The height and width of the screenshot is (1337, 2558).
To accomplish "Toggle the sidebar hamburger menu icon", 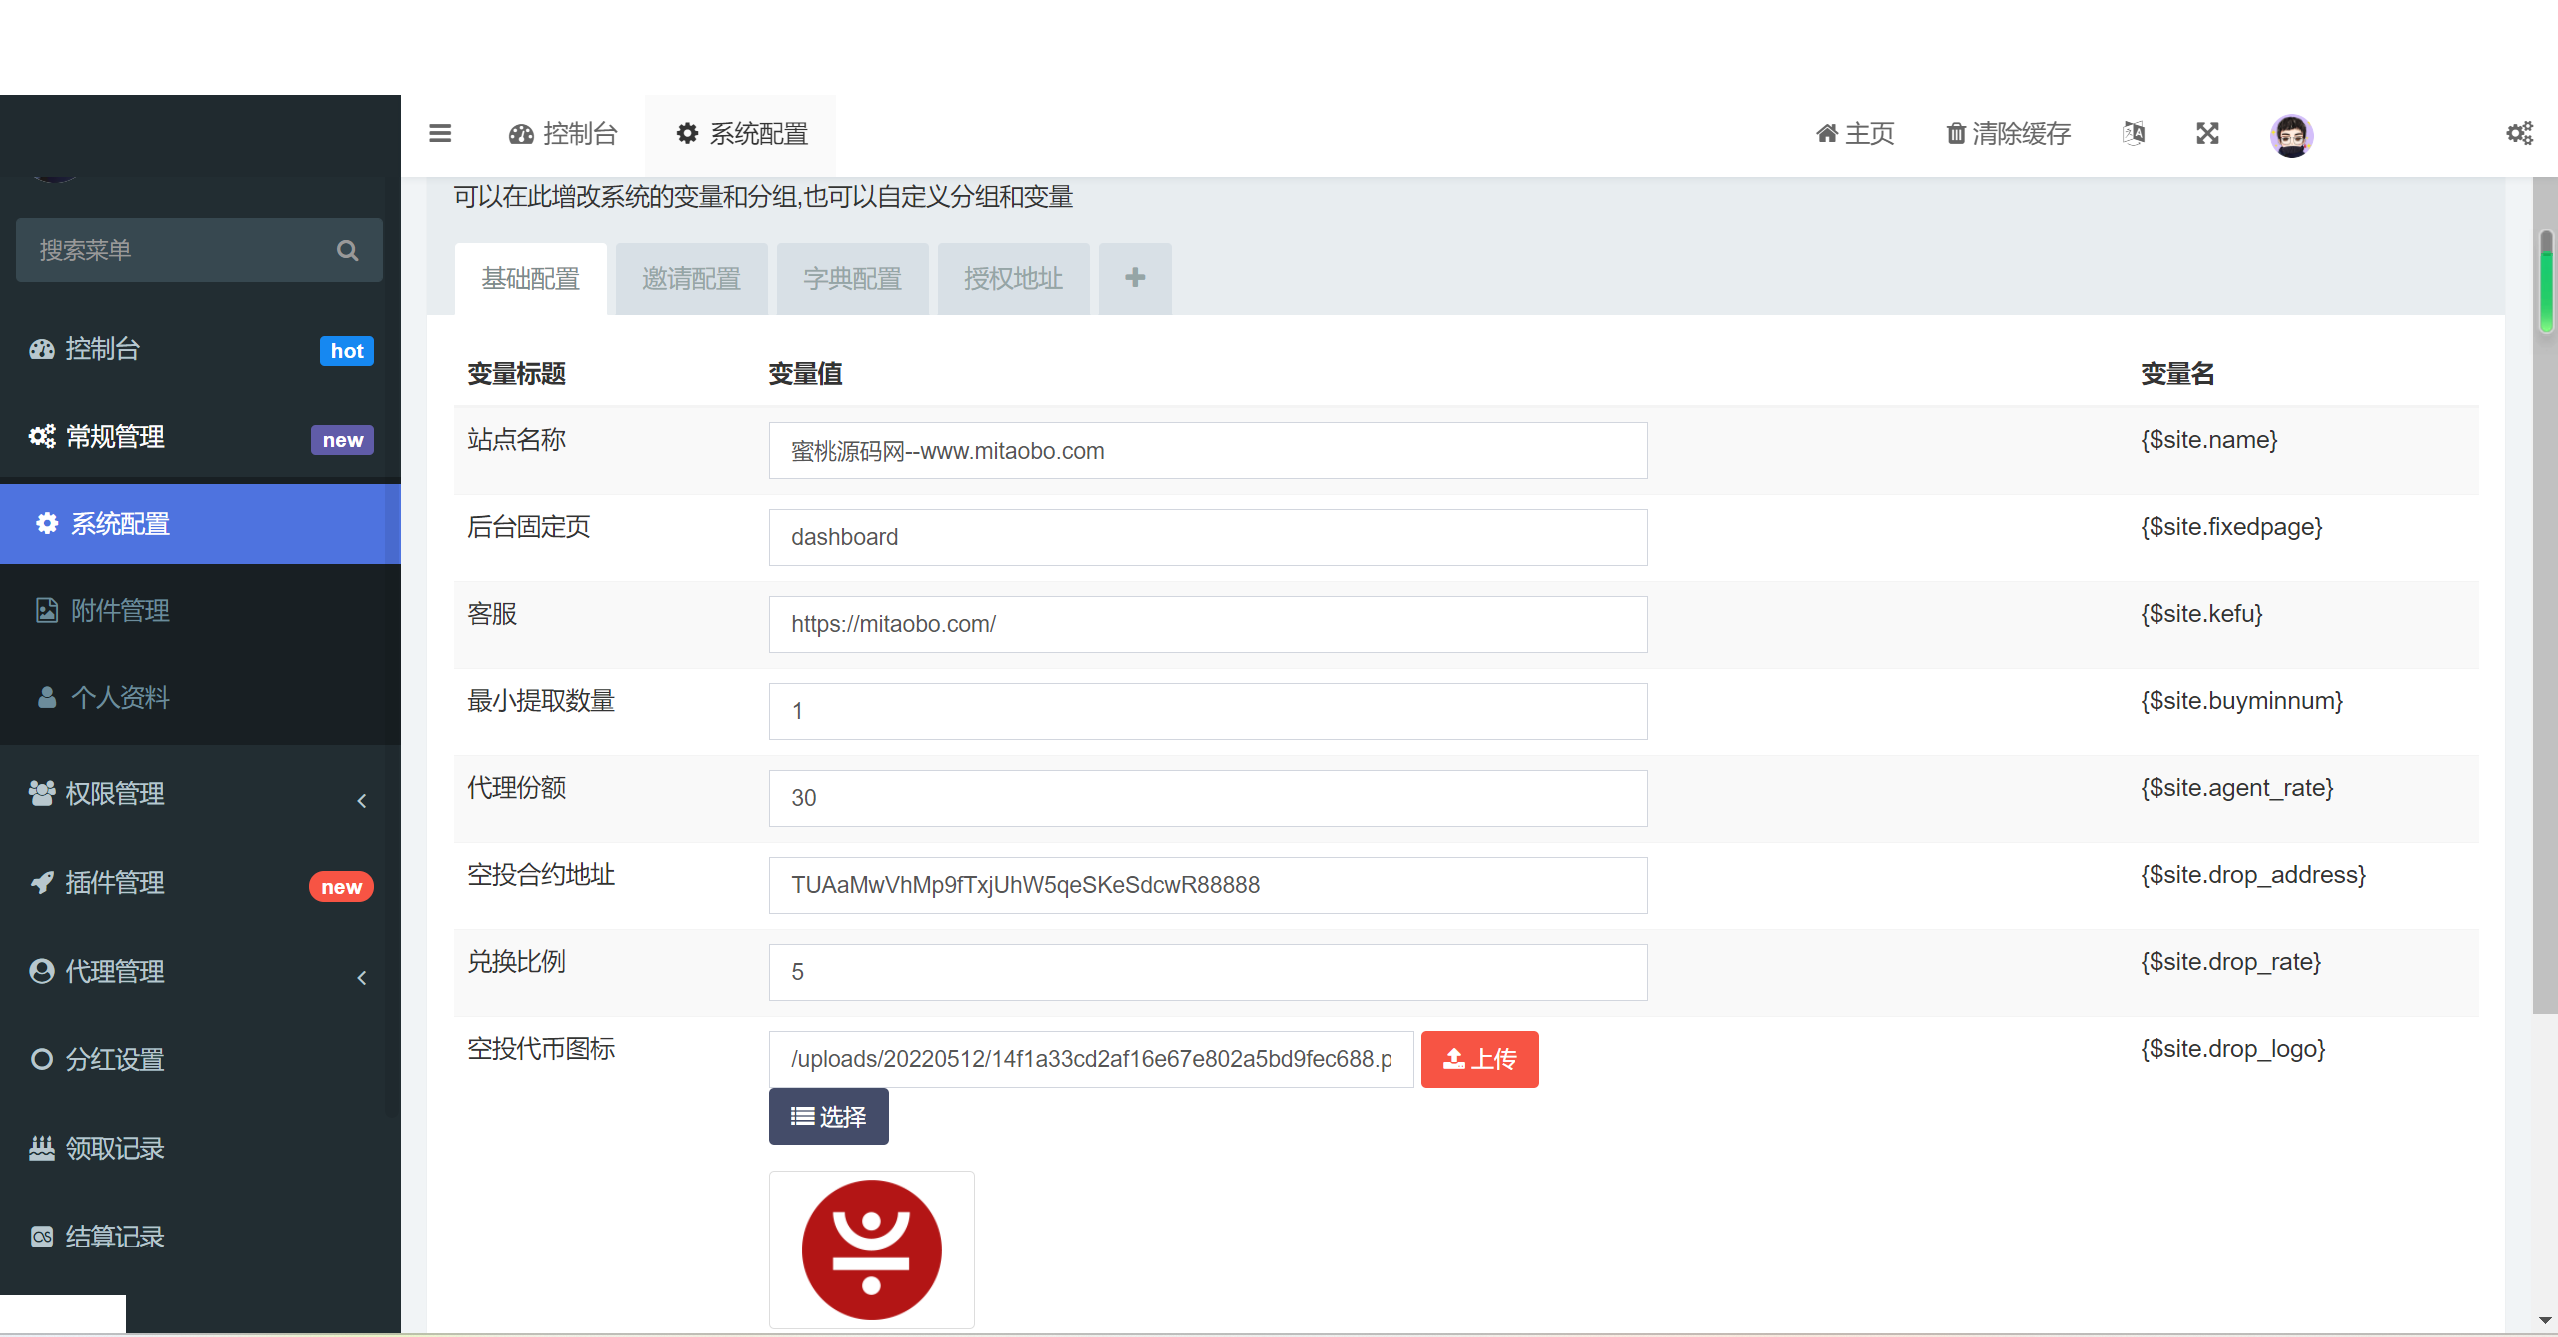I will click(x=440, y=133).
